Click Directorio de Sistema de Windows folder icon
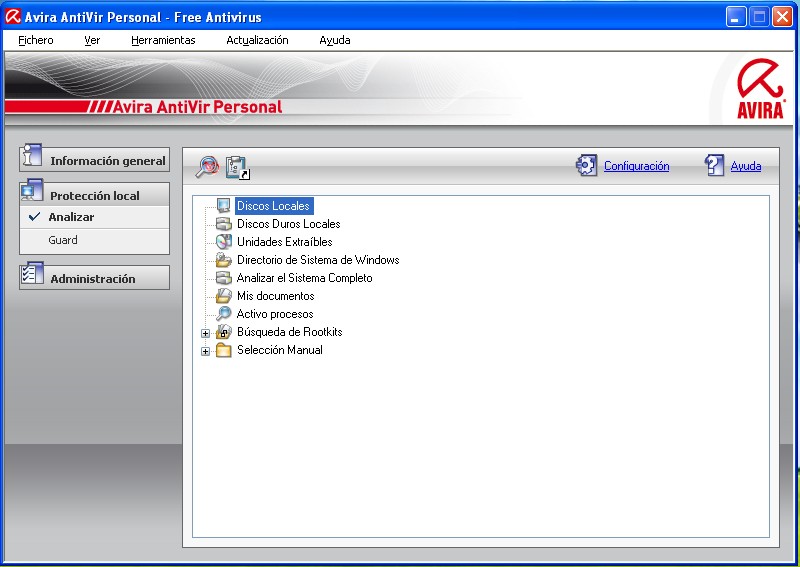The height and width of the screenshot is (567, 800). (x=223, y=260)
